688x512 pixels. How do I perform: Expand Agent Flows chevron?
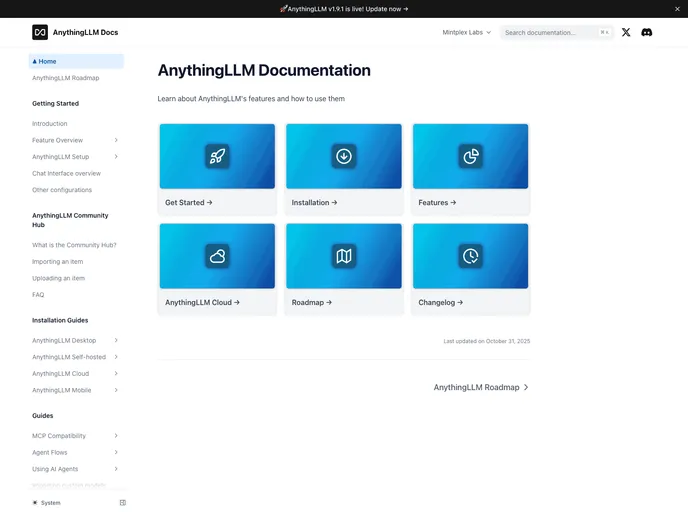(116, 452)
